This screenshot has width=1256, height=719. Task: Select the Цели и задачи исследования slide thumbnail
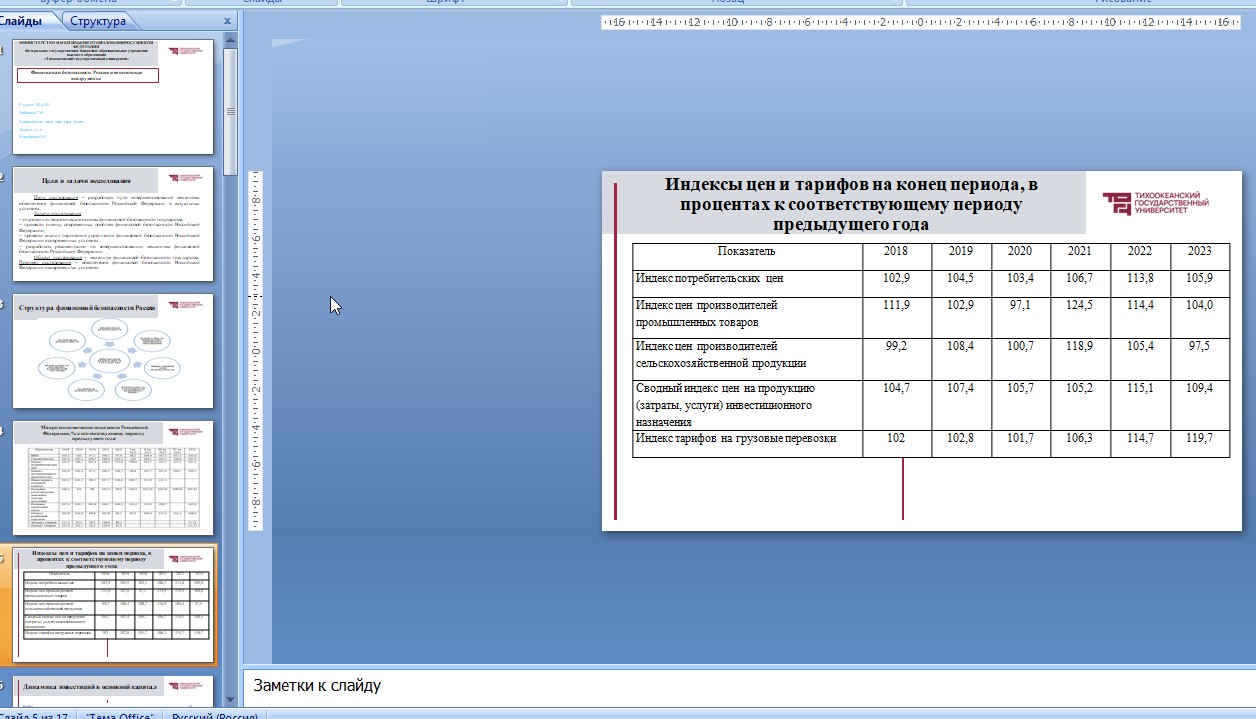point(113,224)
